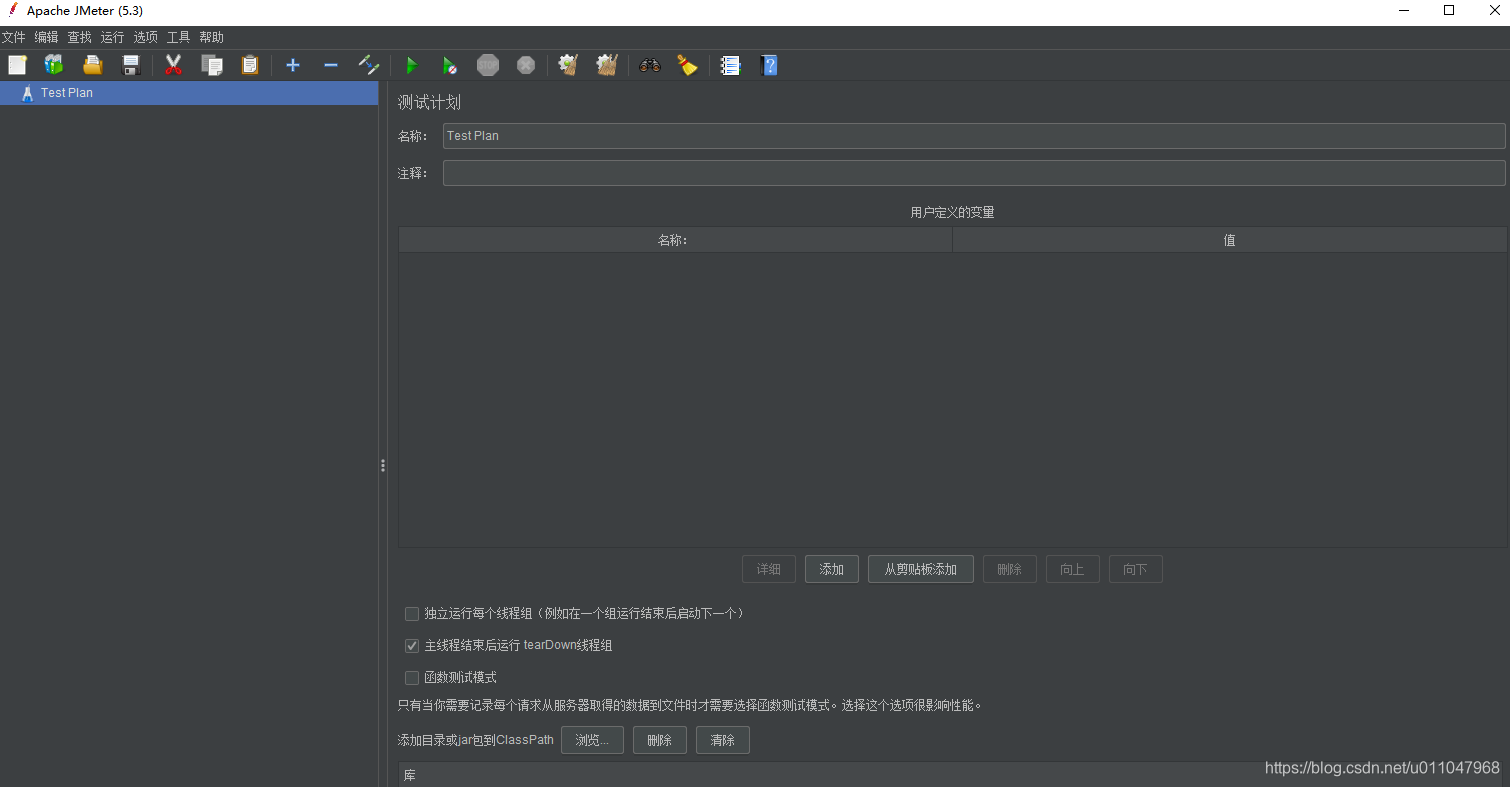This screenshot has width=1510, height=787.
Task: Click the 向上 button
Action: [x=1072, y=569]
